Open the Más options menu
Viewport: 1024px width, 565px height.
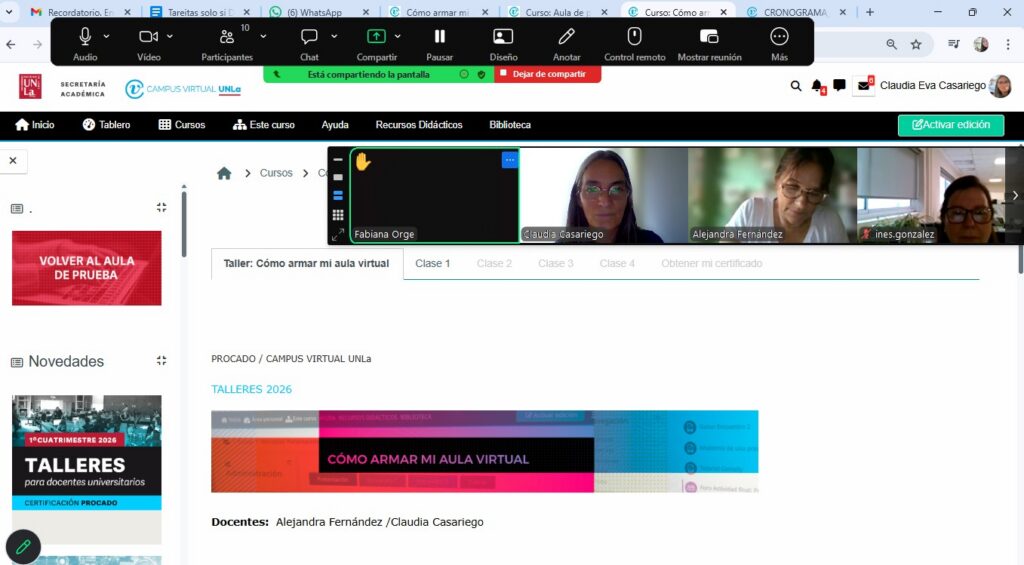pos(779,37)
